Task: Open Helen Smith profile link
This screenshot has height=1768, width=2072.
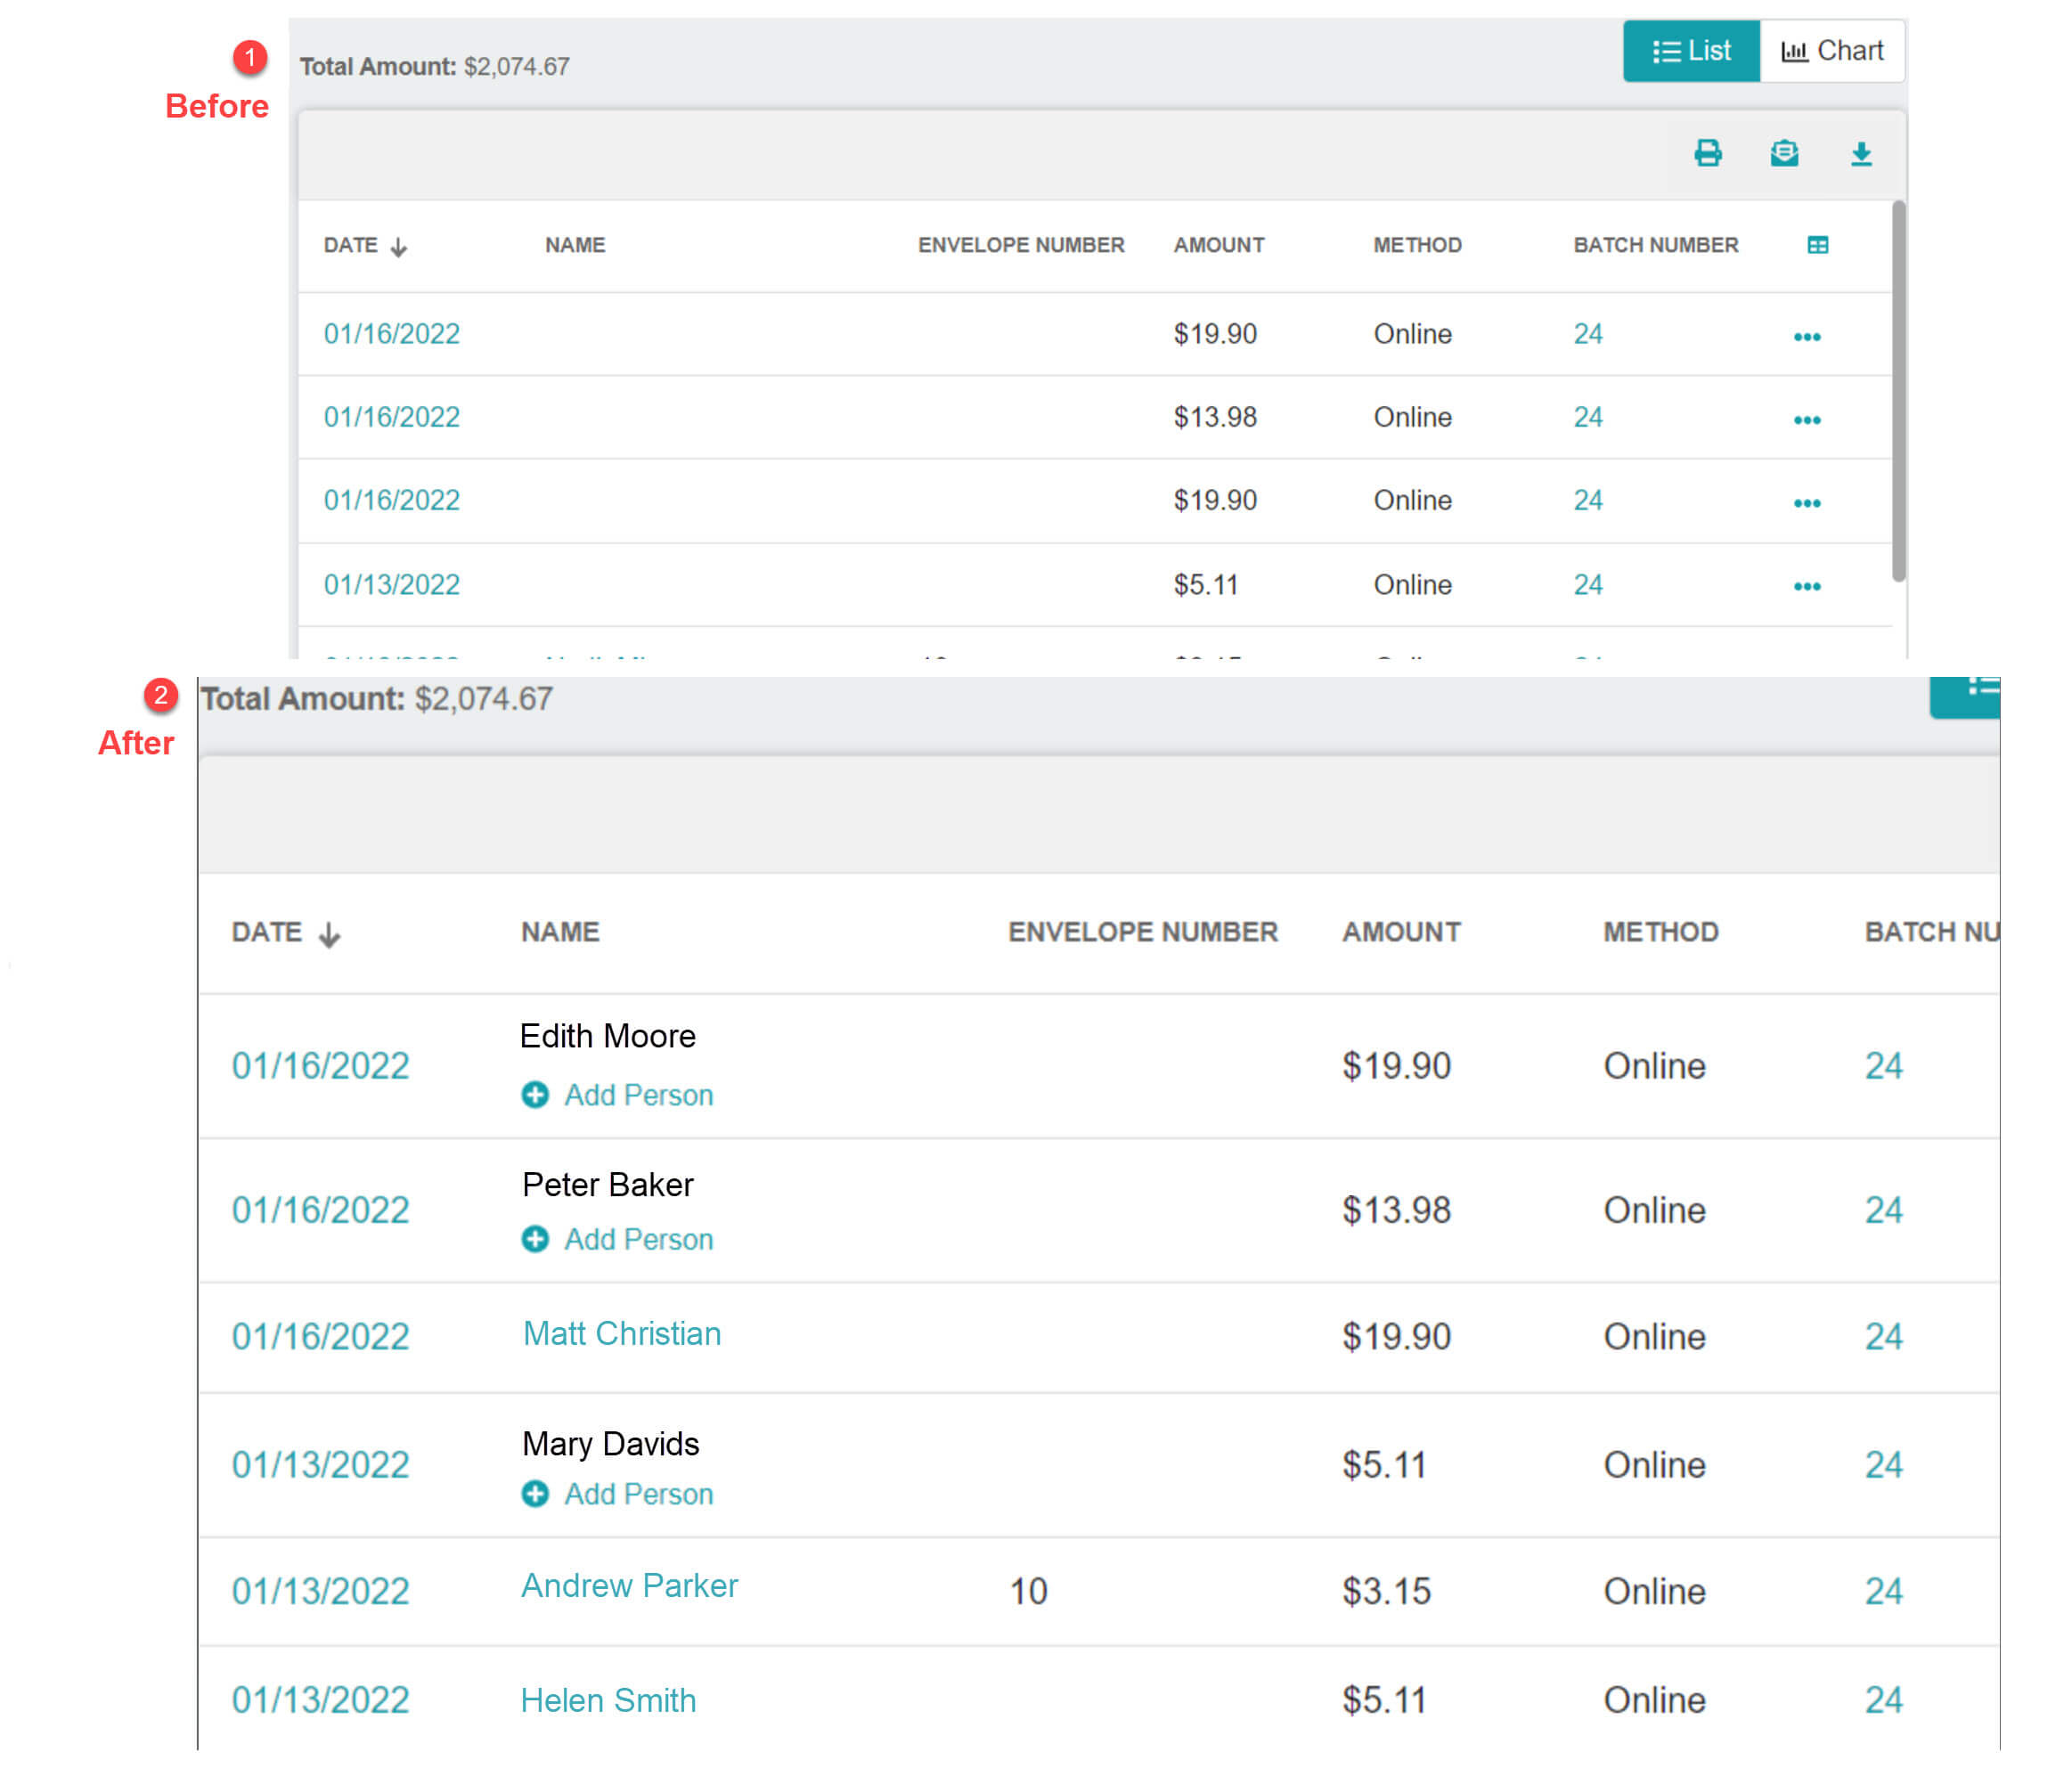Action: [x=608, y=1701]
